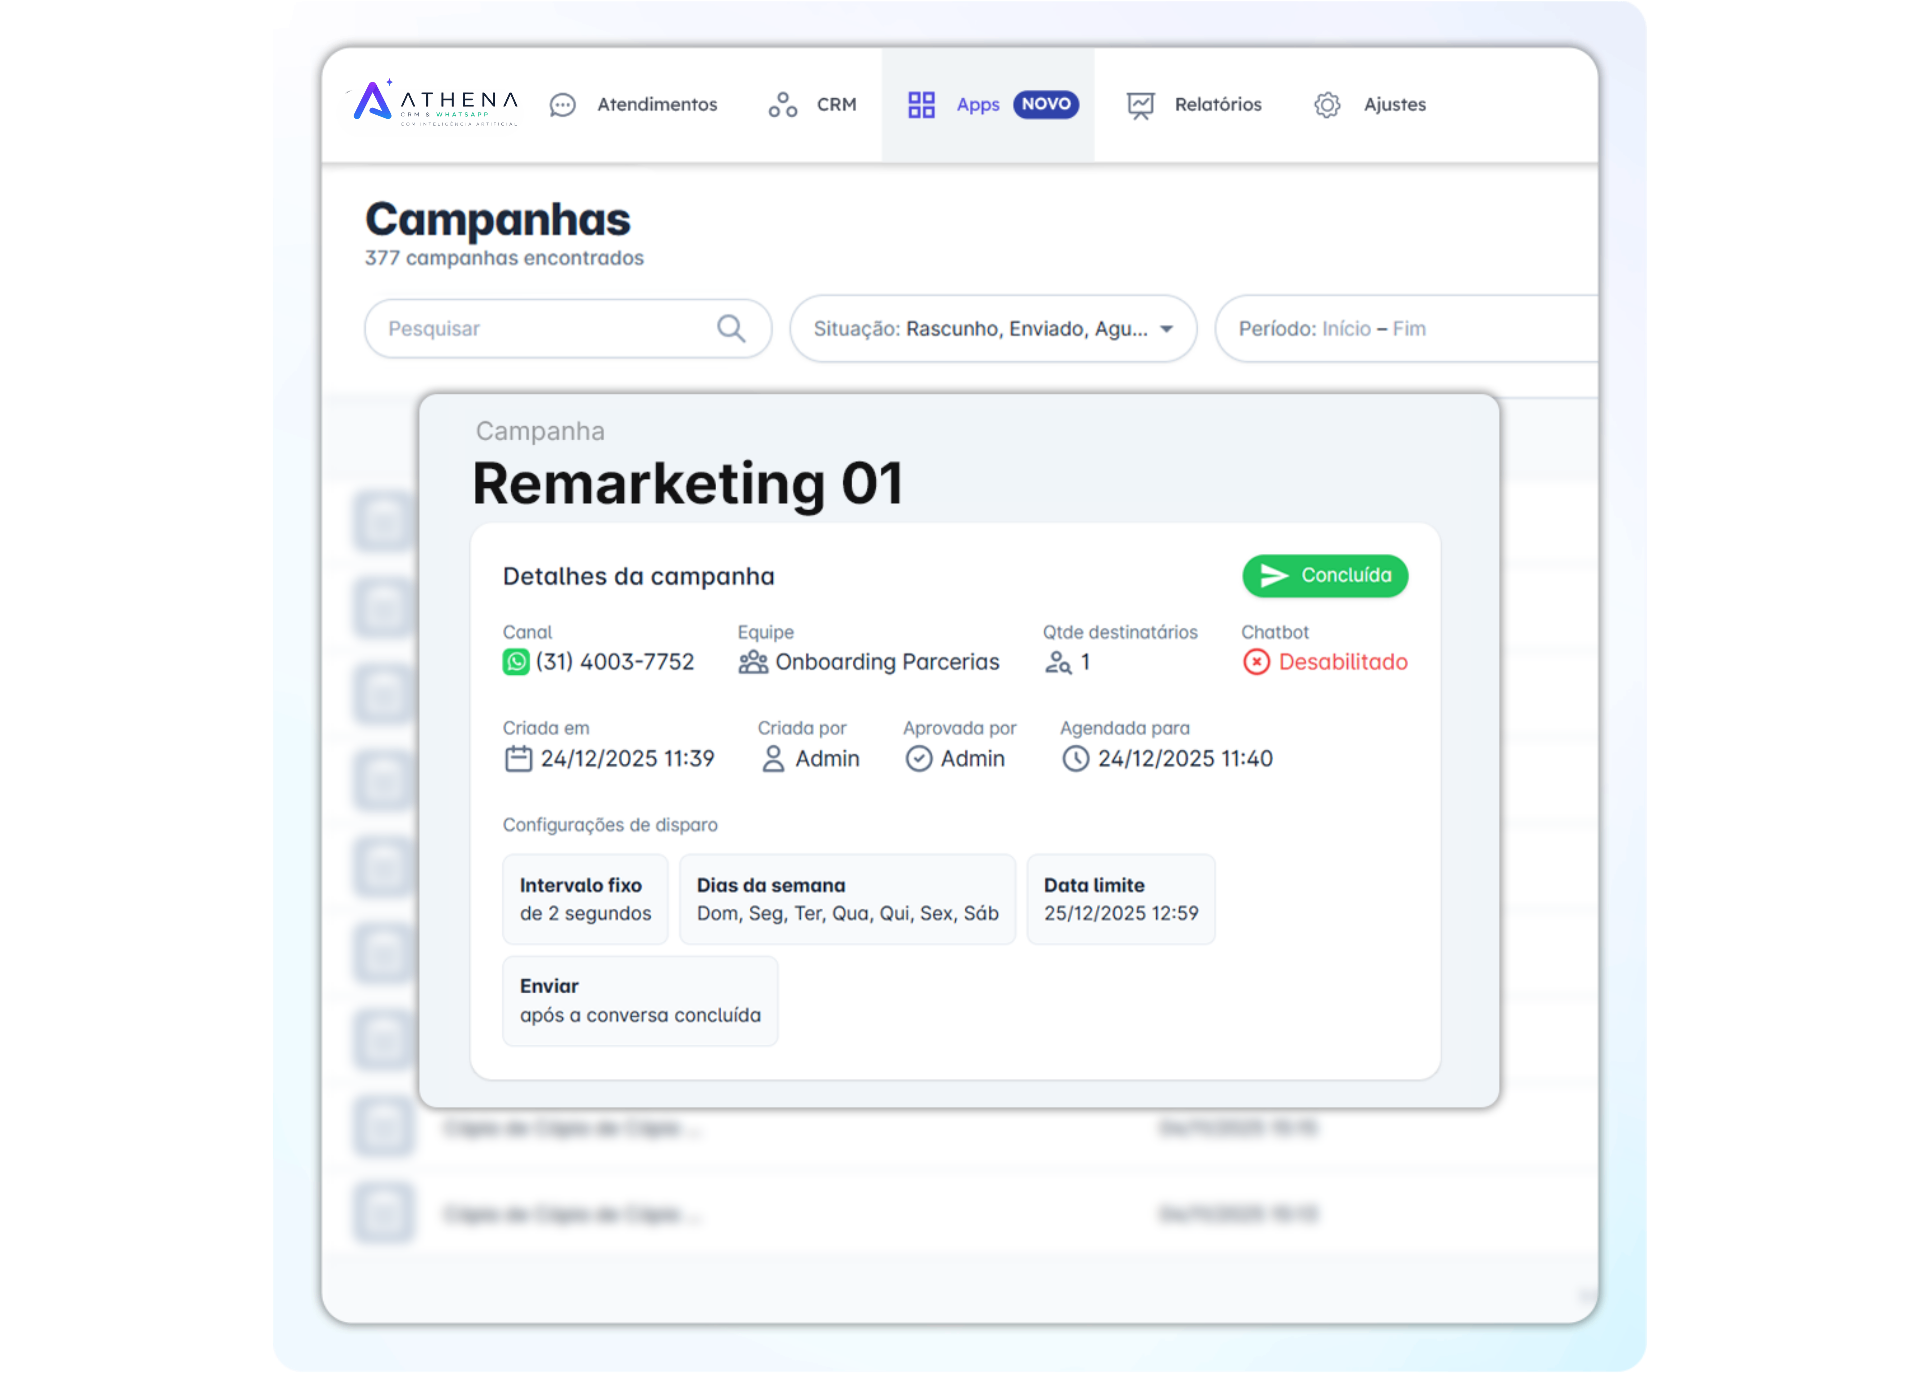
Task: Click the Athena logo
Action: click(x=435, y=102)
